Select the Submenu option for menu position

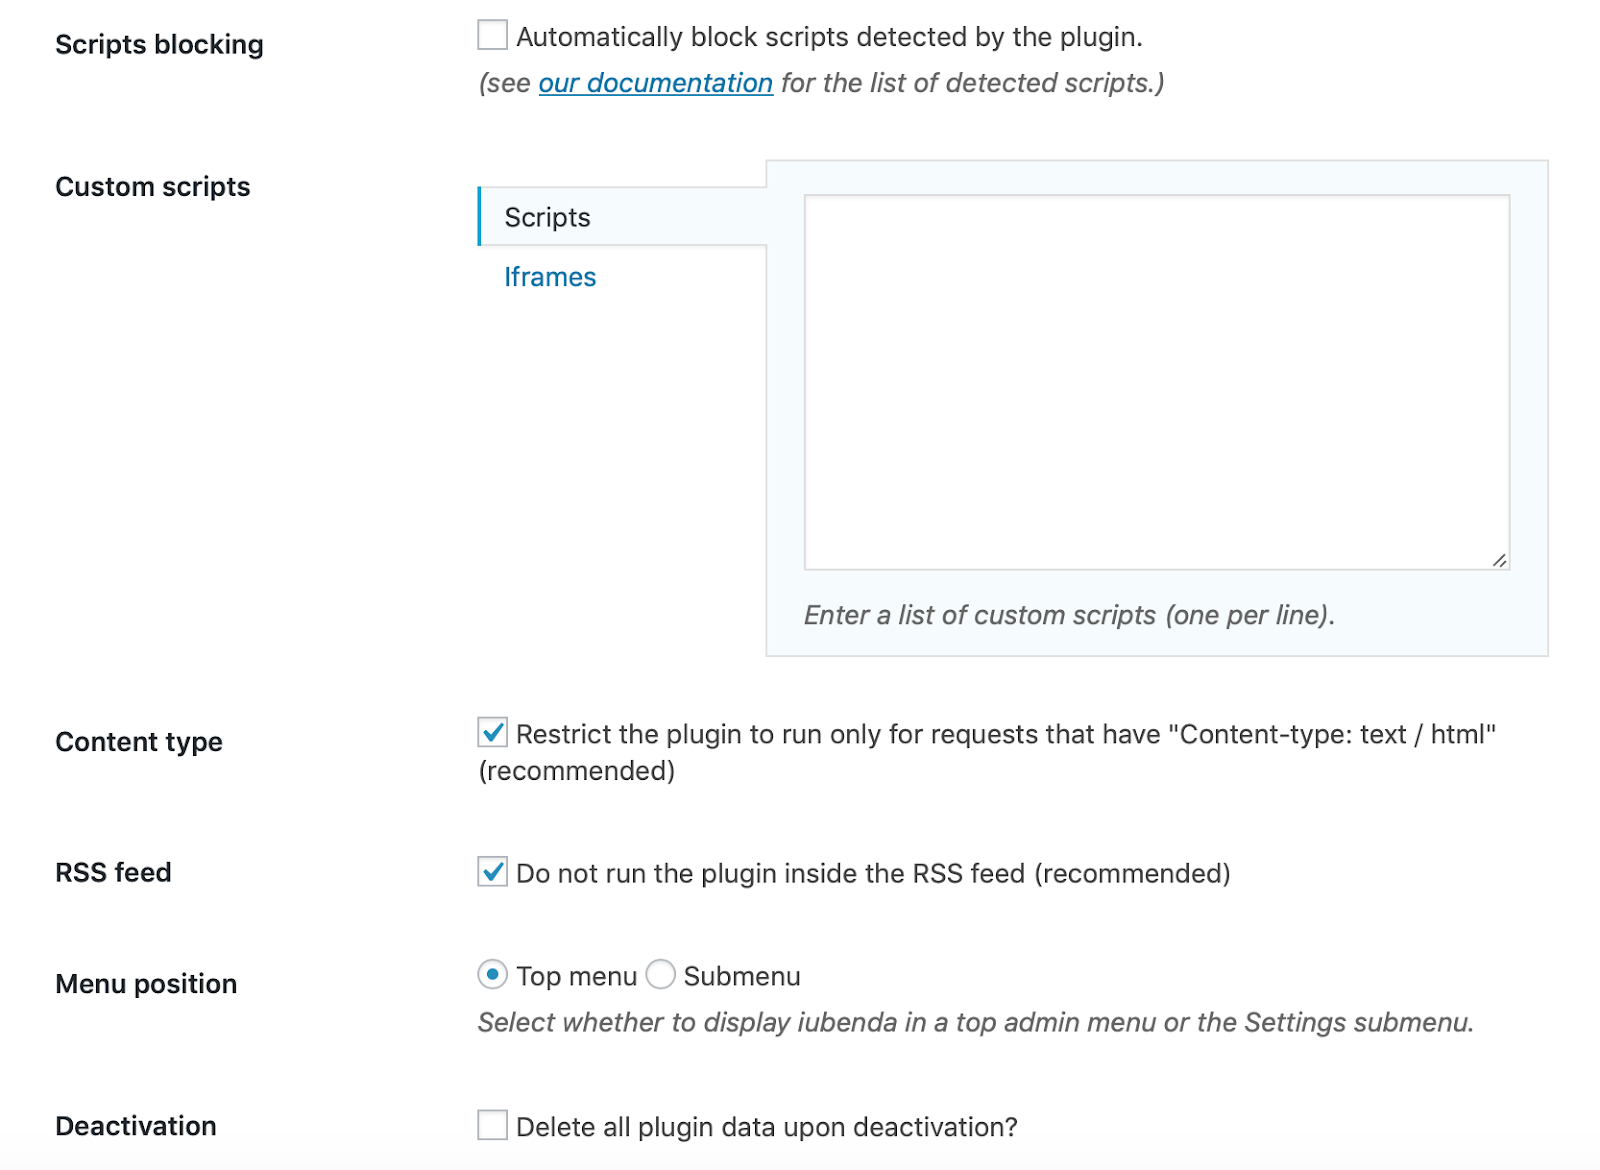pyautogui.click(x=660, y=975)
